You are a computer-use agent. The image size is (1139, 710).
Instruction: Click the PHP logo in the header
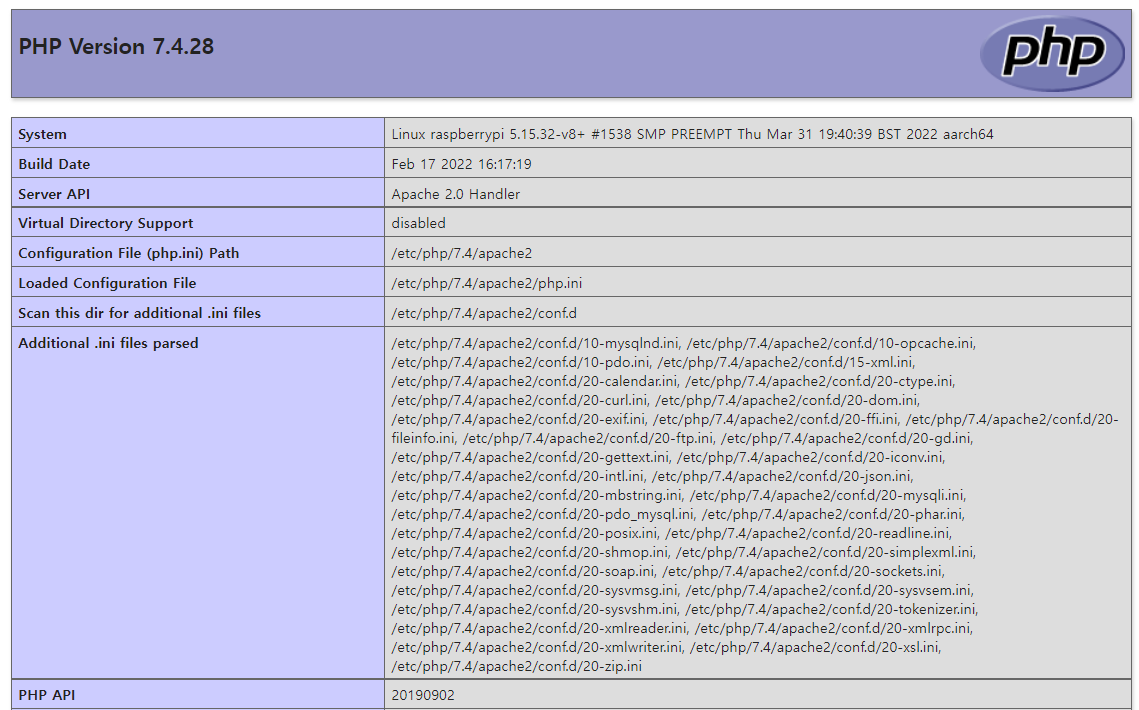1052,53
